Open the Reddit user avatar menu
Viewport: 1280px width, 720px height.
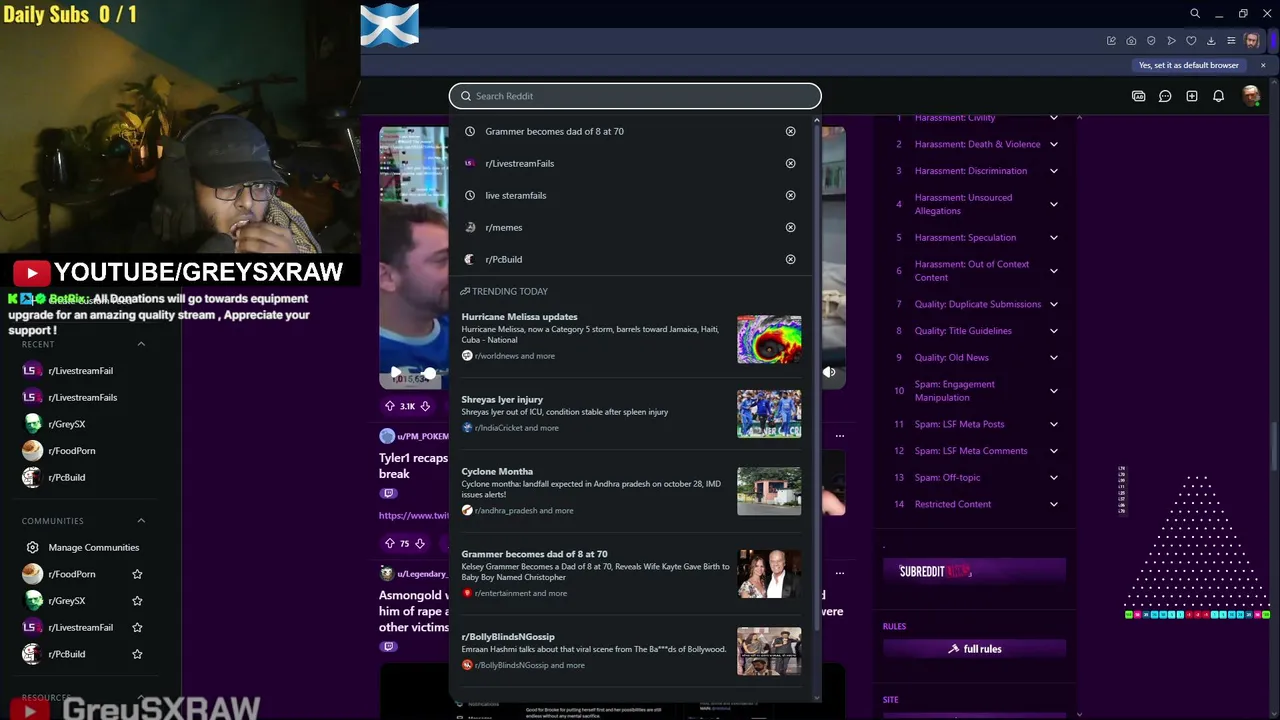point(1250,96)
